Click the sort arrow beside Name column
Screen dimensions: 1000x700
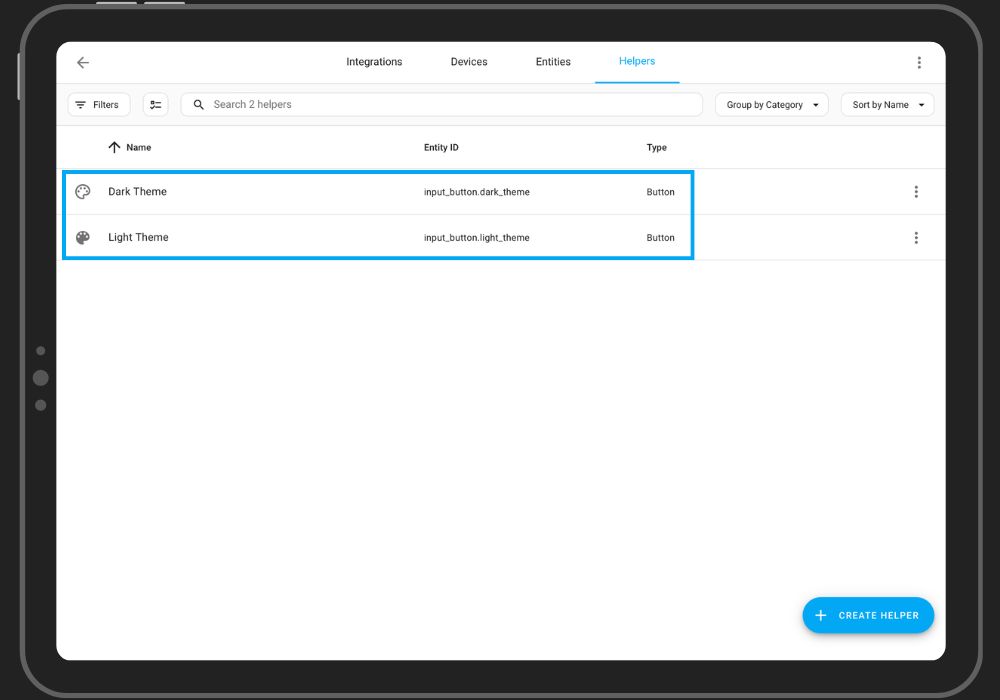coord(114,148)
